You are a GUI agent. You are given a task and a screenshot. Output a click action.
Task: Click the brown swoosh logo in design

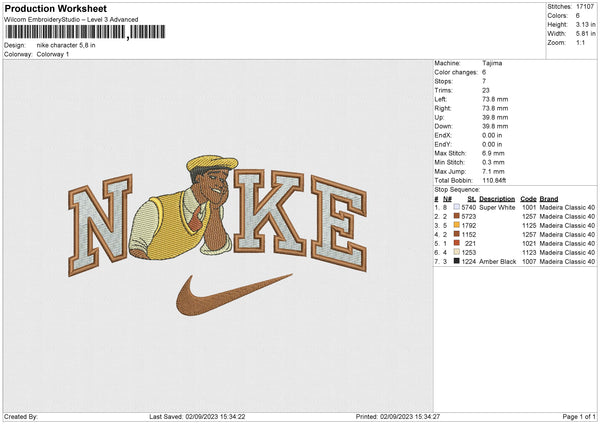click(234, 295)
